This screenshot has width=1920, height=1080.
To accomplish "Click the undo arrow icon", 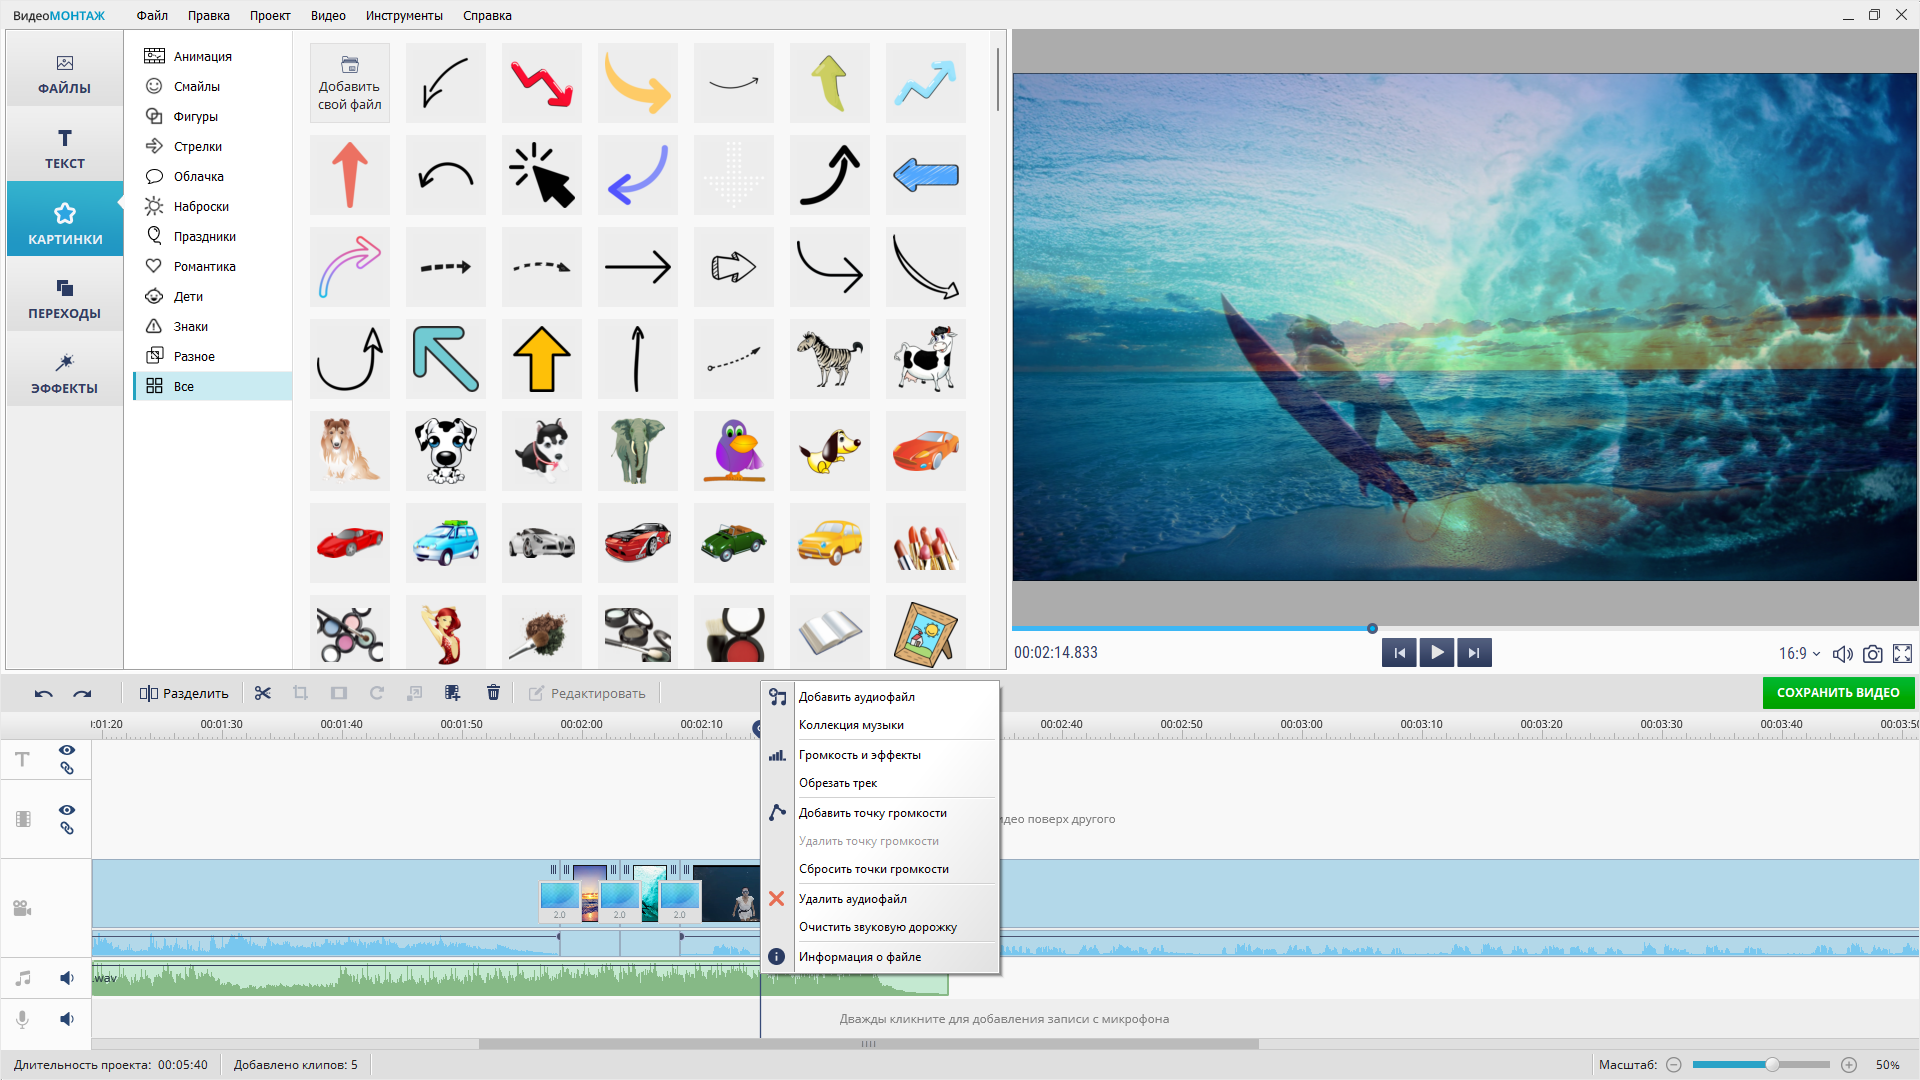I will [x=43, y=693].
